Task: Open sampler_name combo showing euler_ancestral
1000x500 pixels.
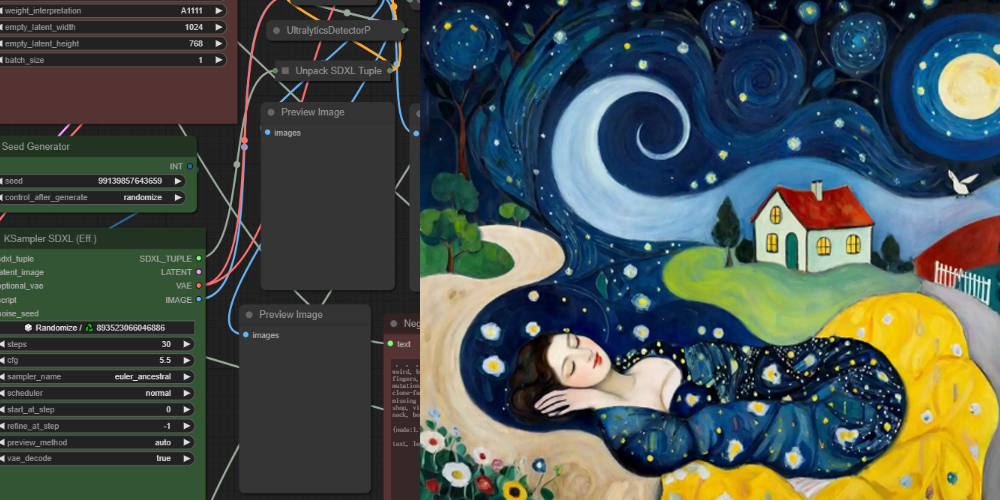Action: coord(96,377)
